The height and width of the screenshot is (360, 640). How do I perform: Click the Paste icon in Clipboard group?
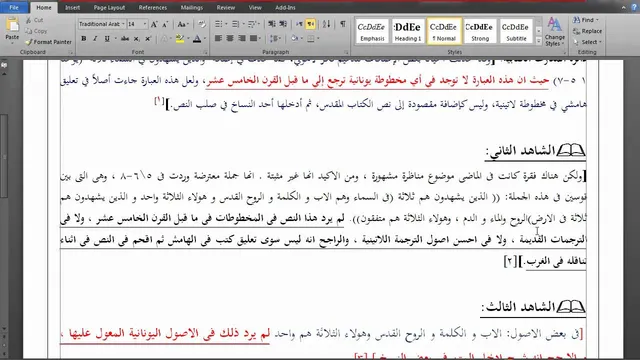[12, 29]
